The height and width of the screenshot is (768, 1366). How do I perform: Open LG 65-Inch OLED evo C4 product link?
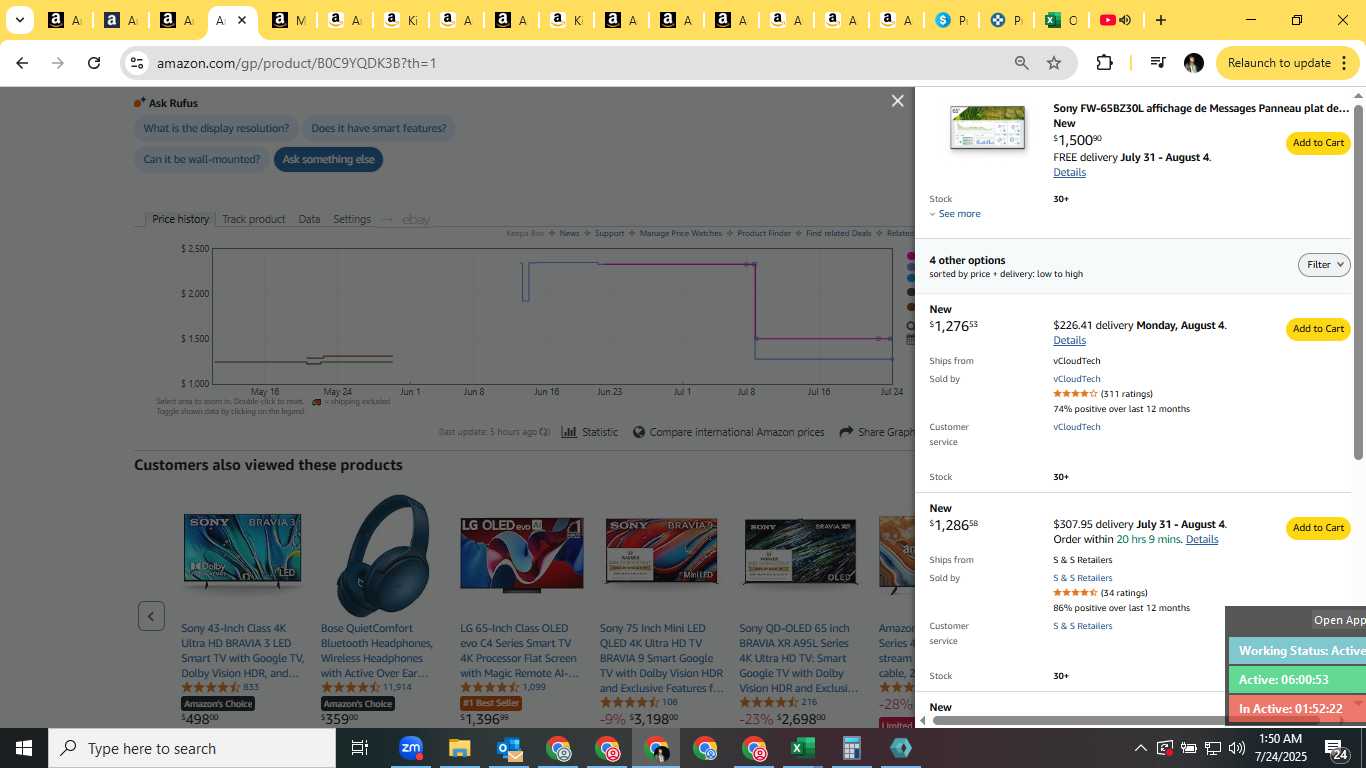pos(519,651)
